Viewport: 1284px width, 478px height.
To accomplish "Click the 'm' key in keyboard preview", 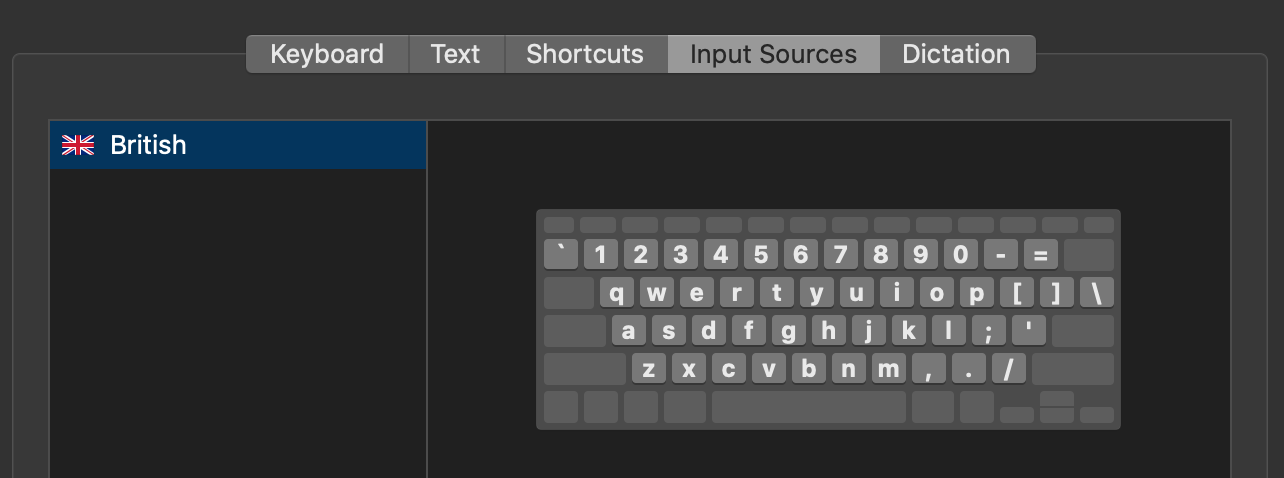I will pyautogui.click(x=888, y=369).
